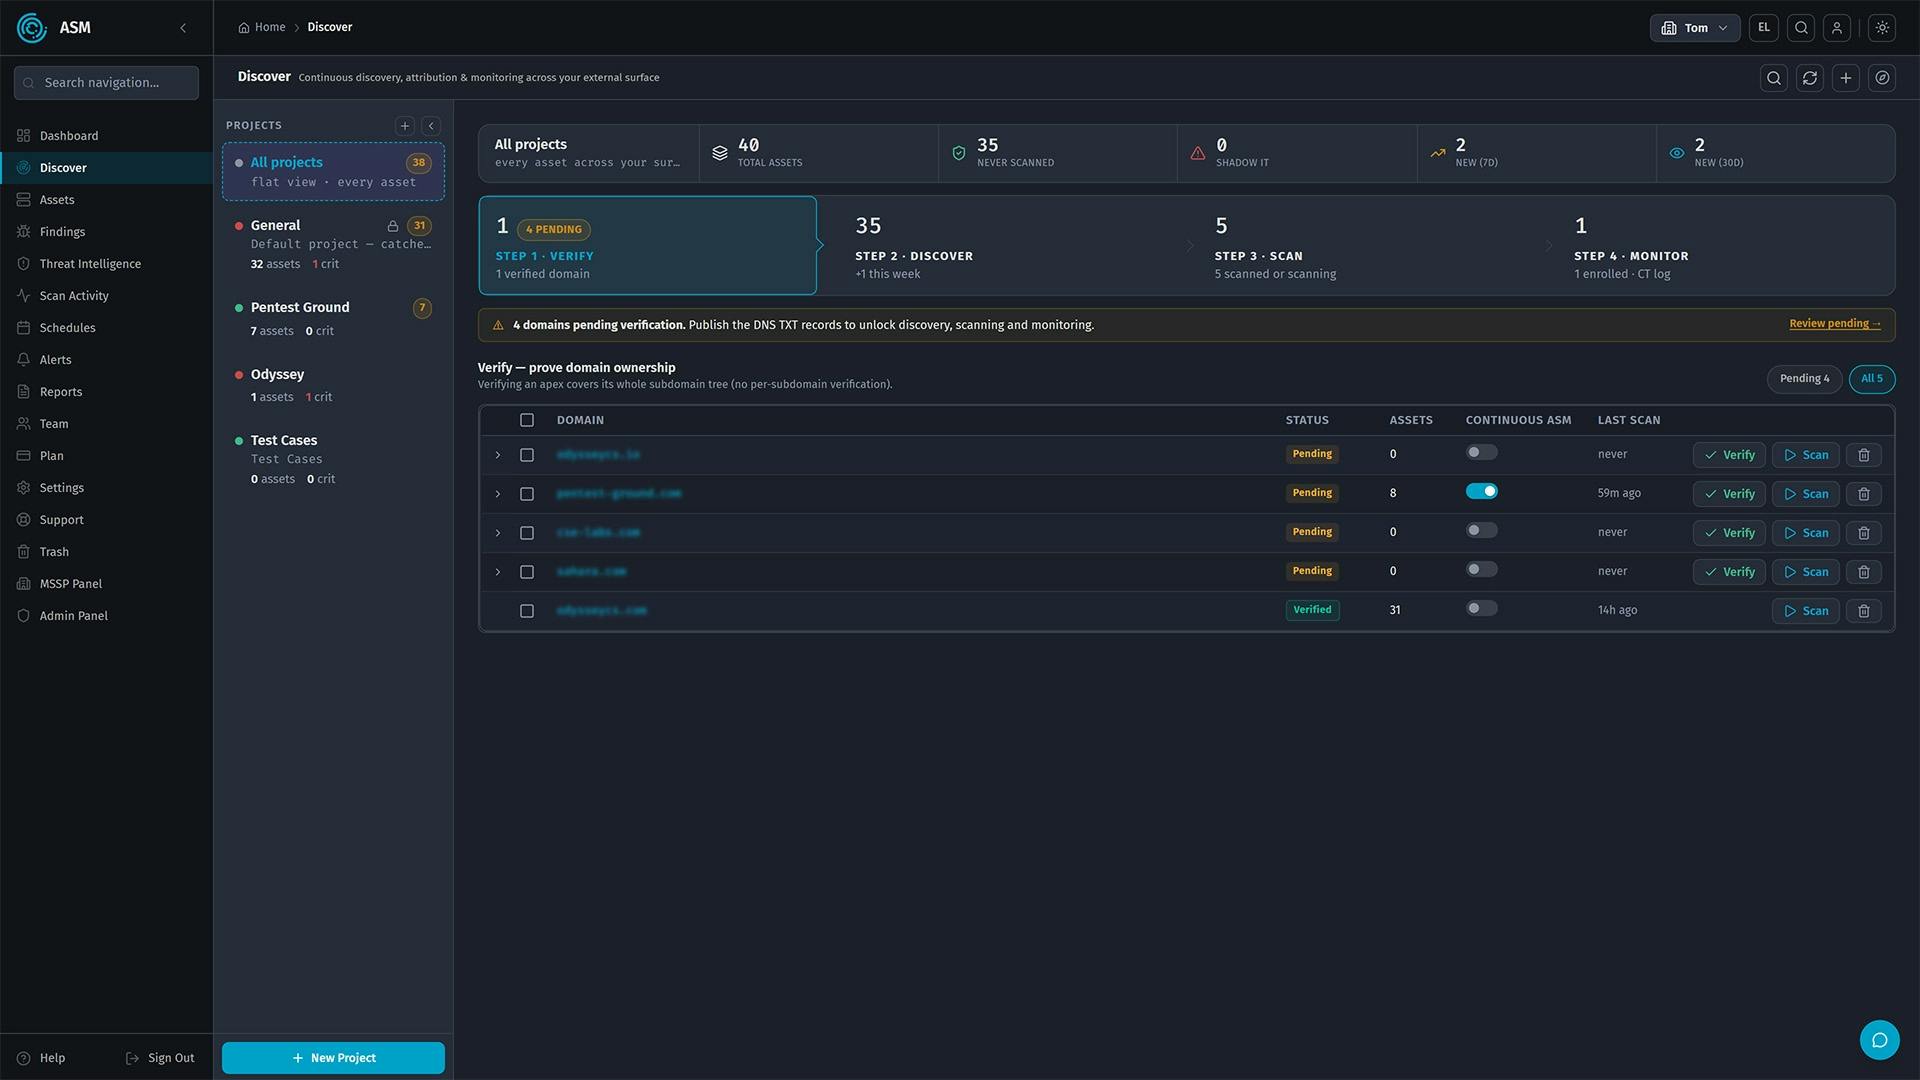Check the third pending domain checkbox

[527, 533]
